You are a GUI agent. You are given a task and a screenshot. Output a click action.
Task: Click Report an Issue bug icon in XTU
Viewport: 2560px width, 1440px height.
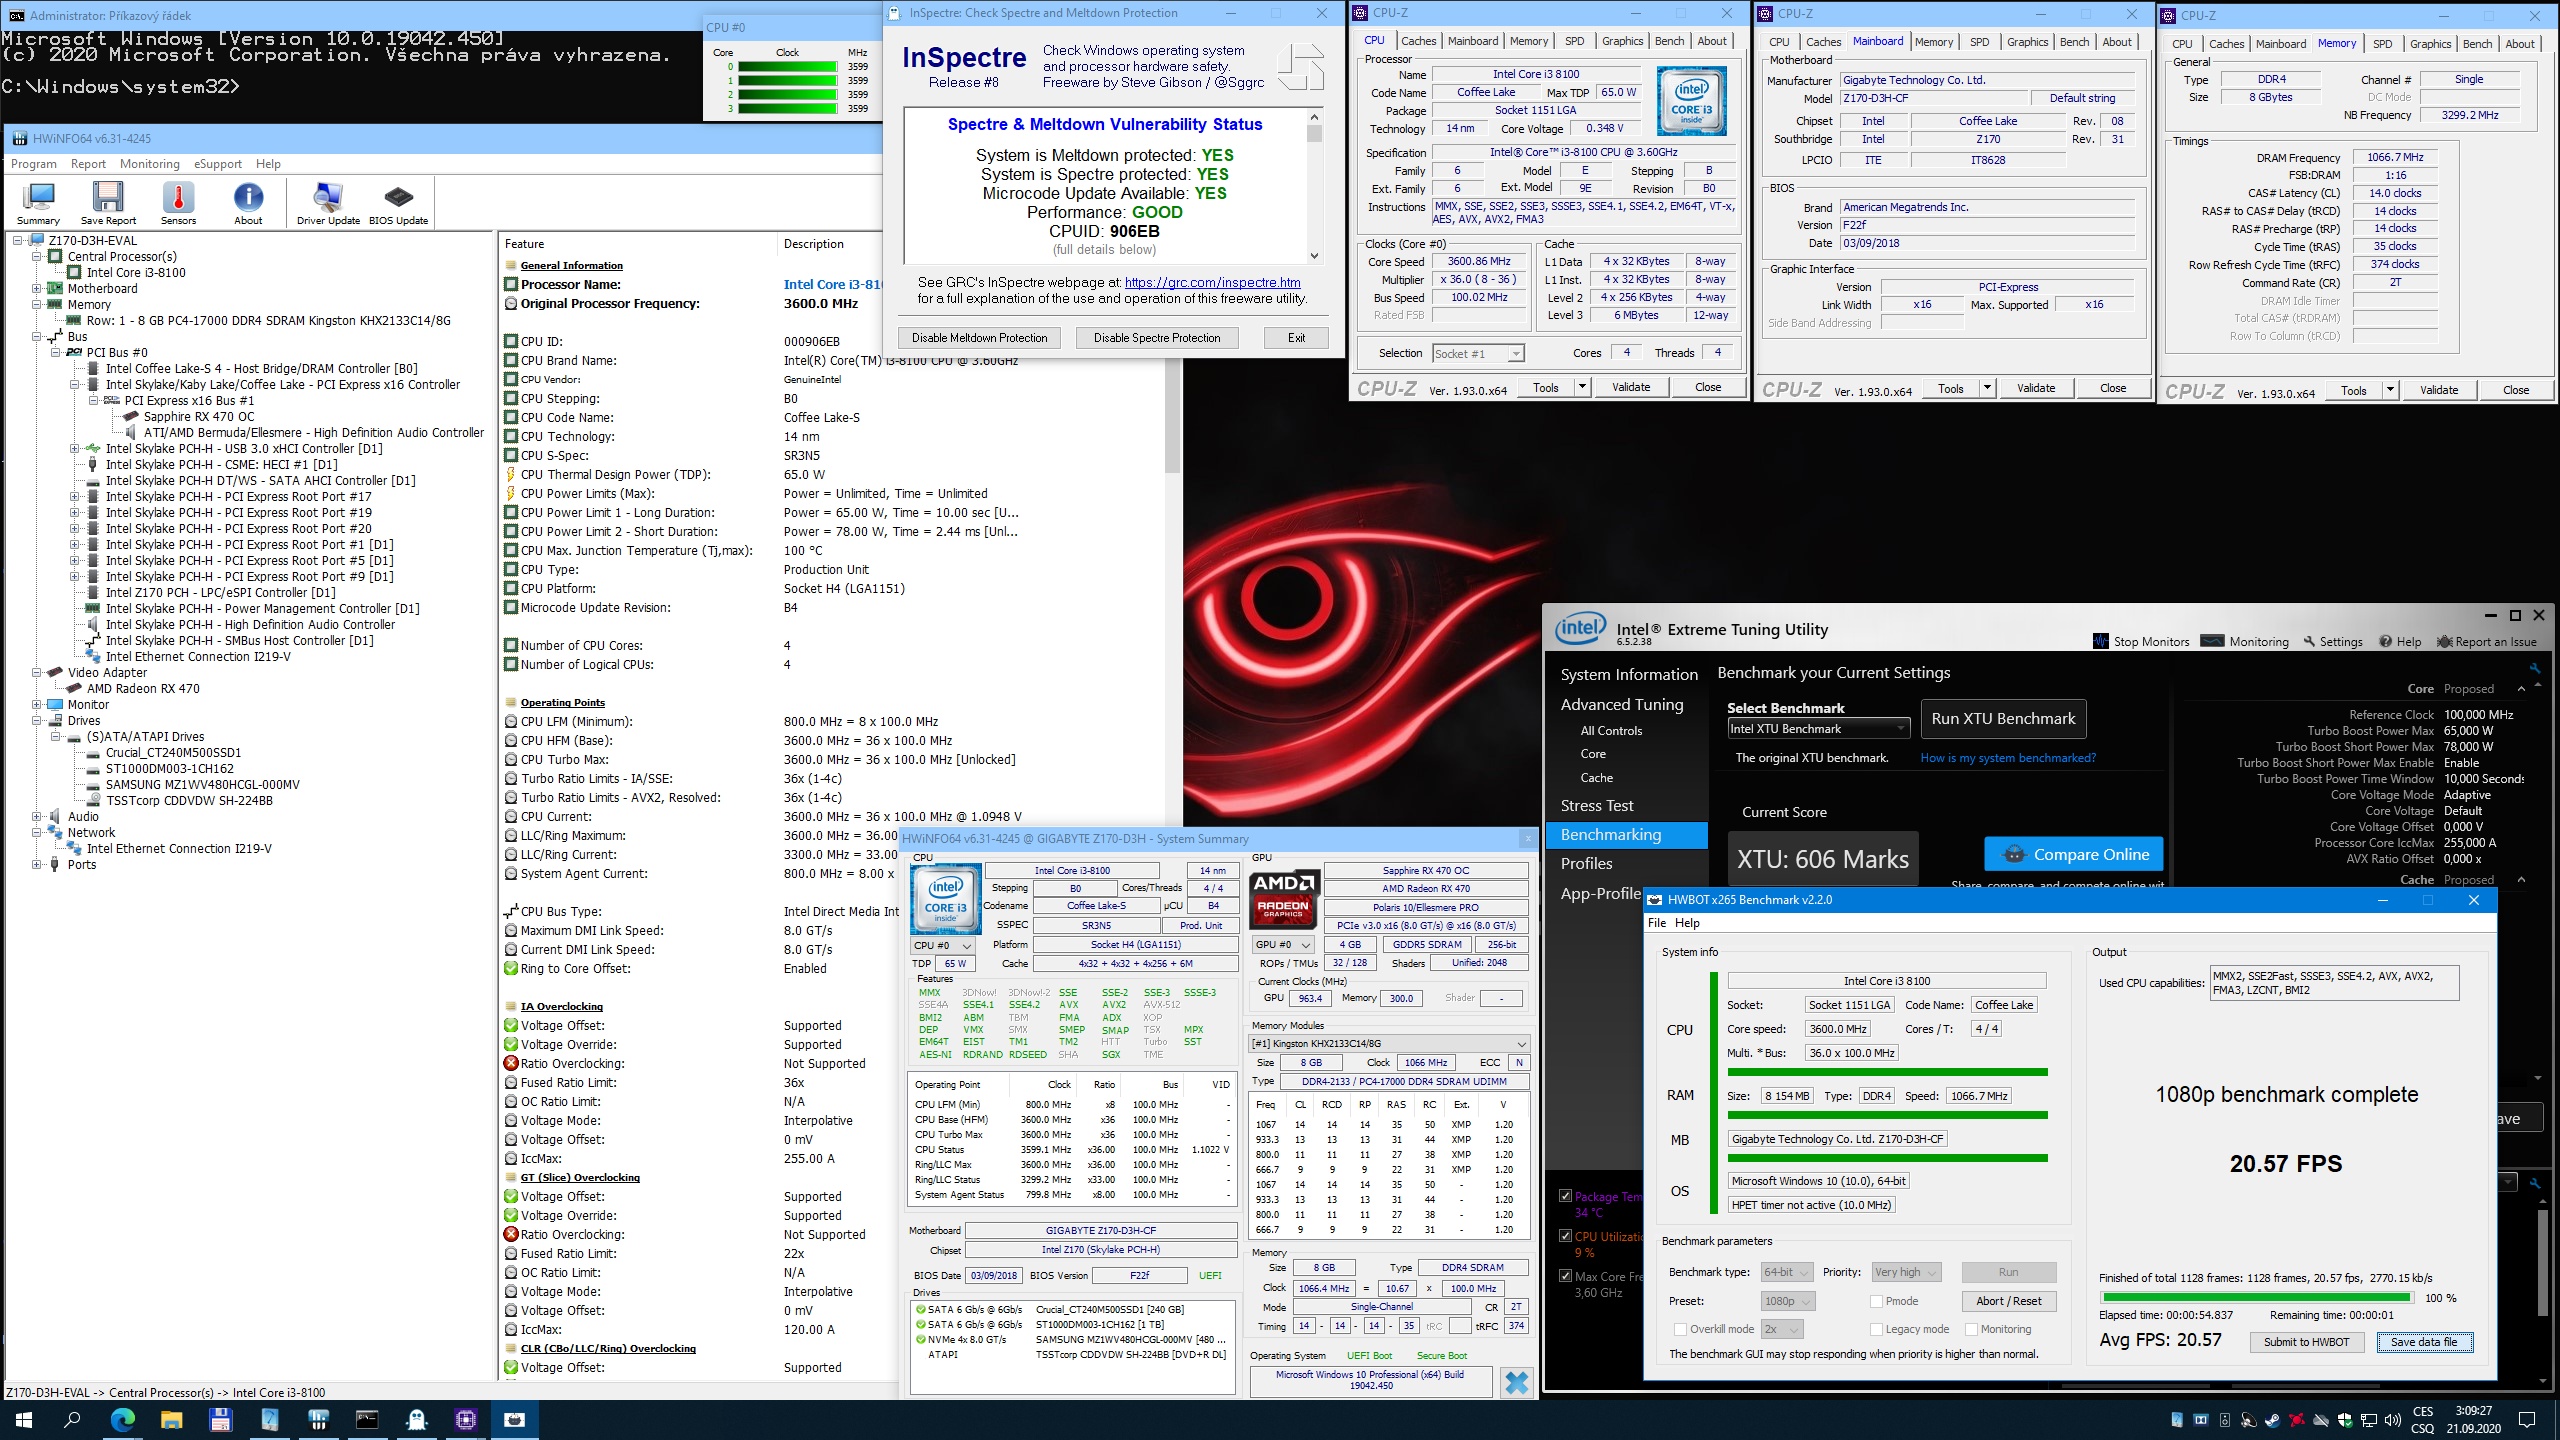tap(2444, 642)
